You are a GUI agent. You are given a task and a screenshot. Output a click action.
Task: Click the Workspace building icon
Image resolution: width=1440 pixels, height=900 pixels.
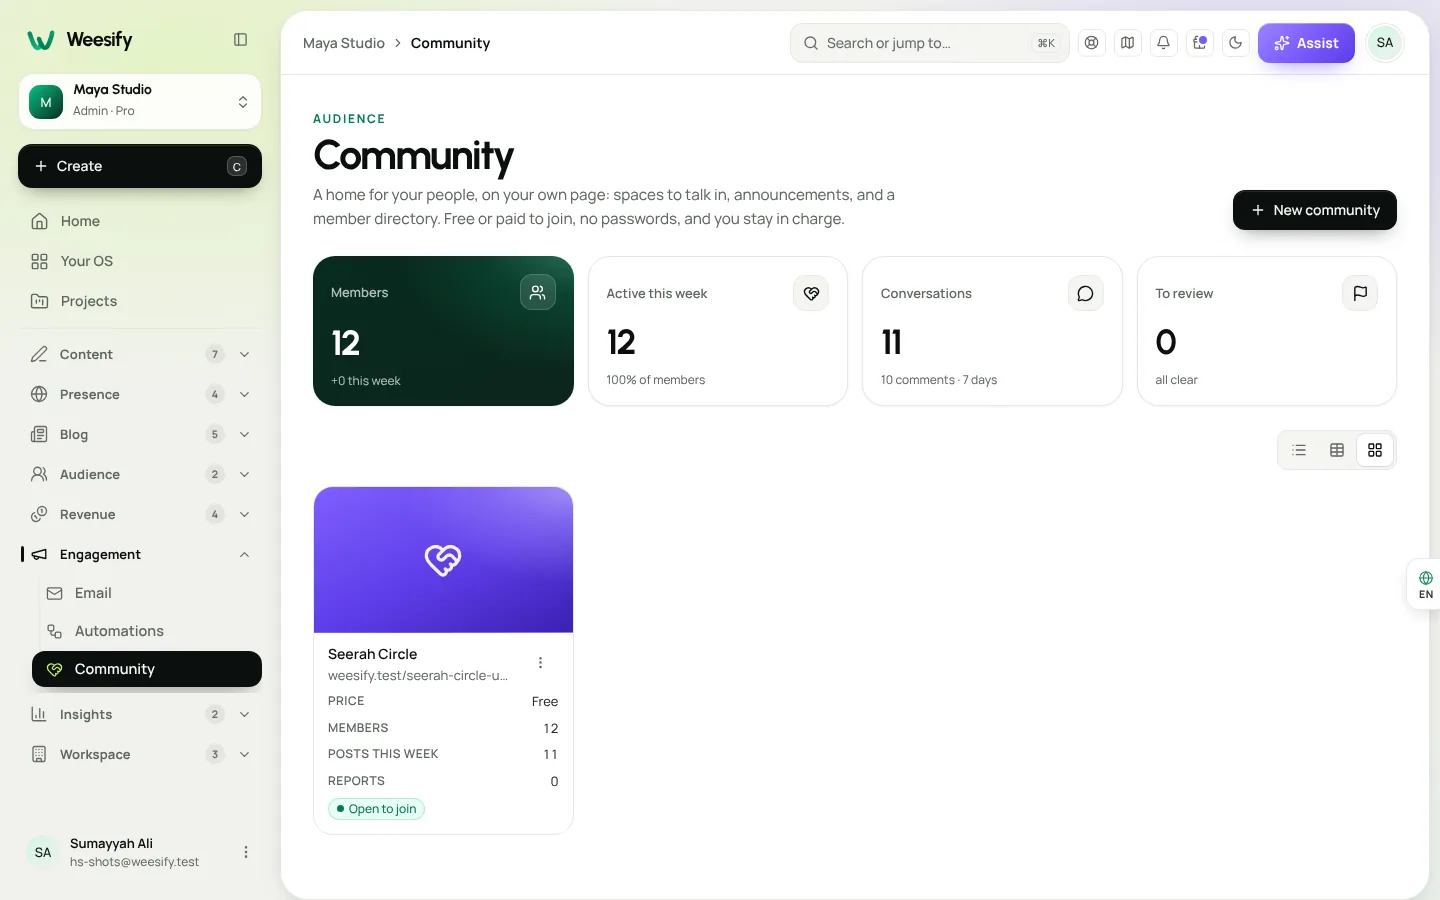[39, 754]
